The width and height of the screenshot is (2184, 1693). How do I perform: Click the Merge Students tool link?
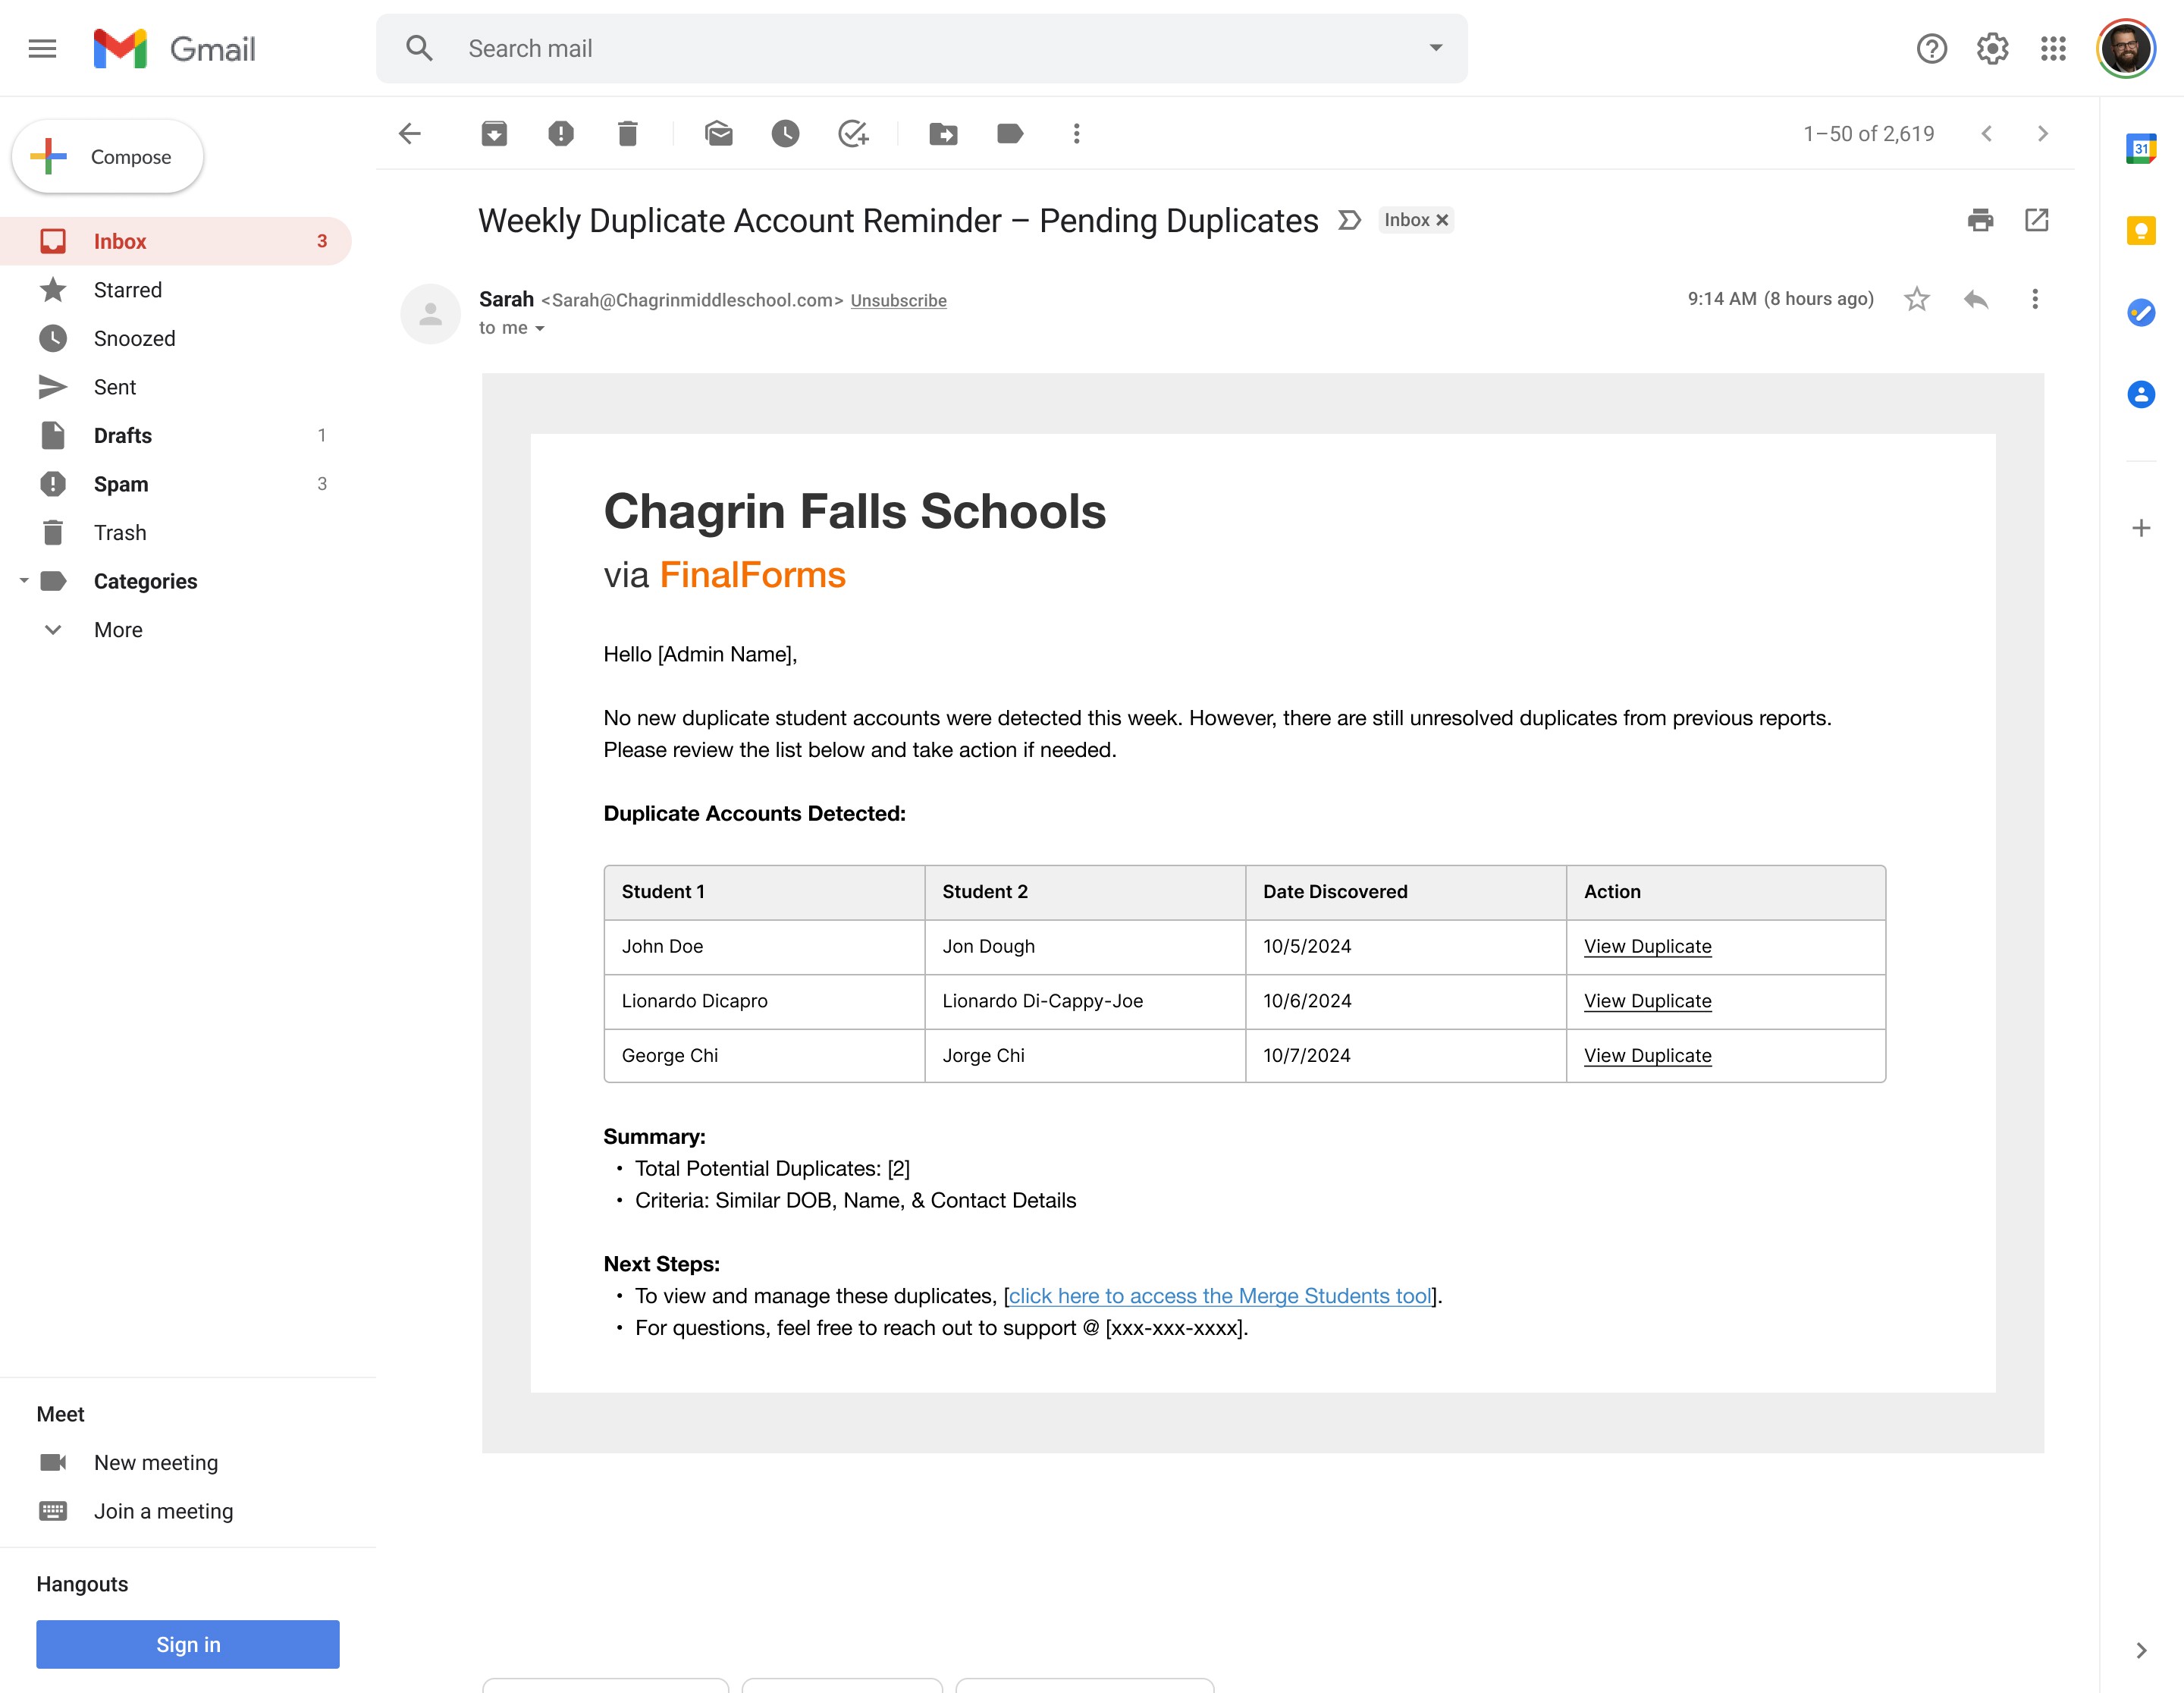1219,1295
